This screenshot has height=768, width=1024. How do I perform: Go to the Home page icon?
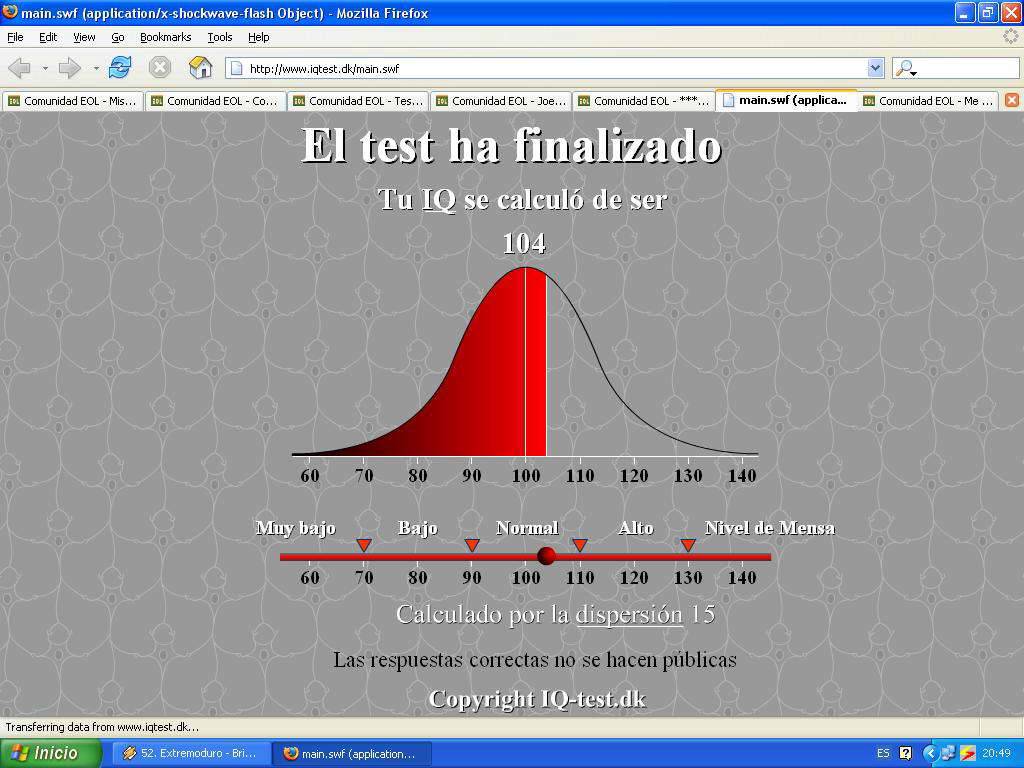click(x=200, y=67)
